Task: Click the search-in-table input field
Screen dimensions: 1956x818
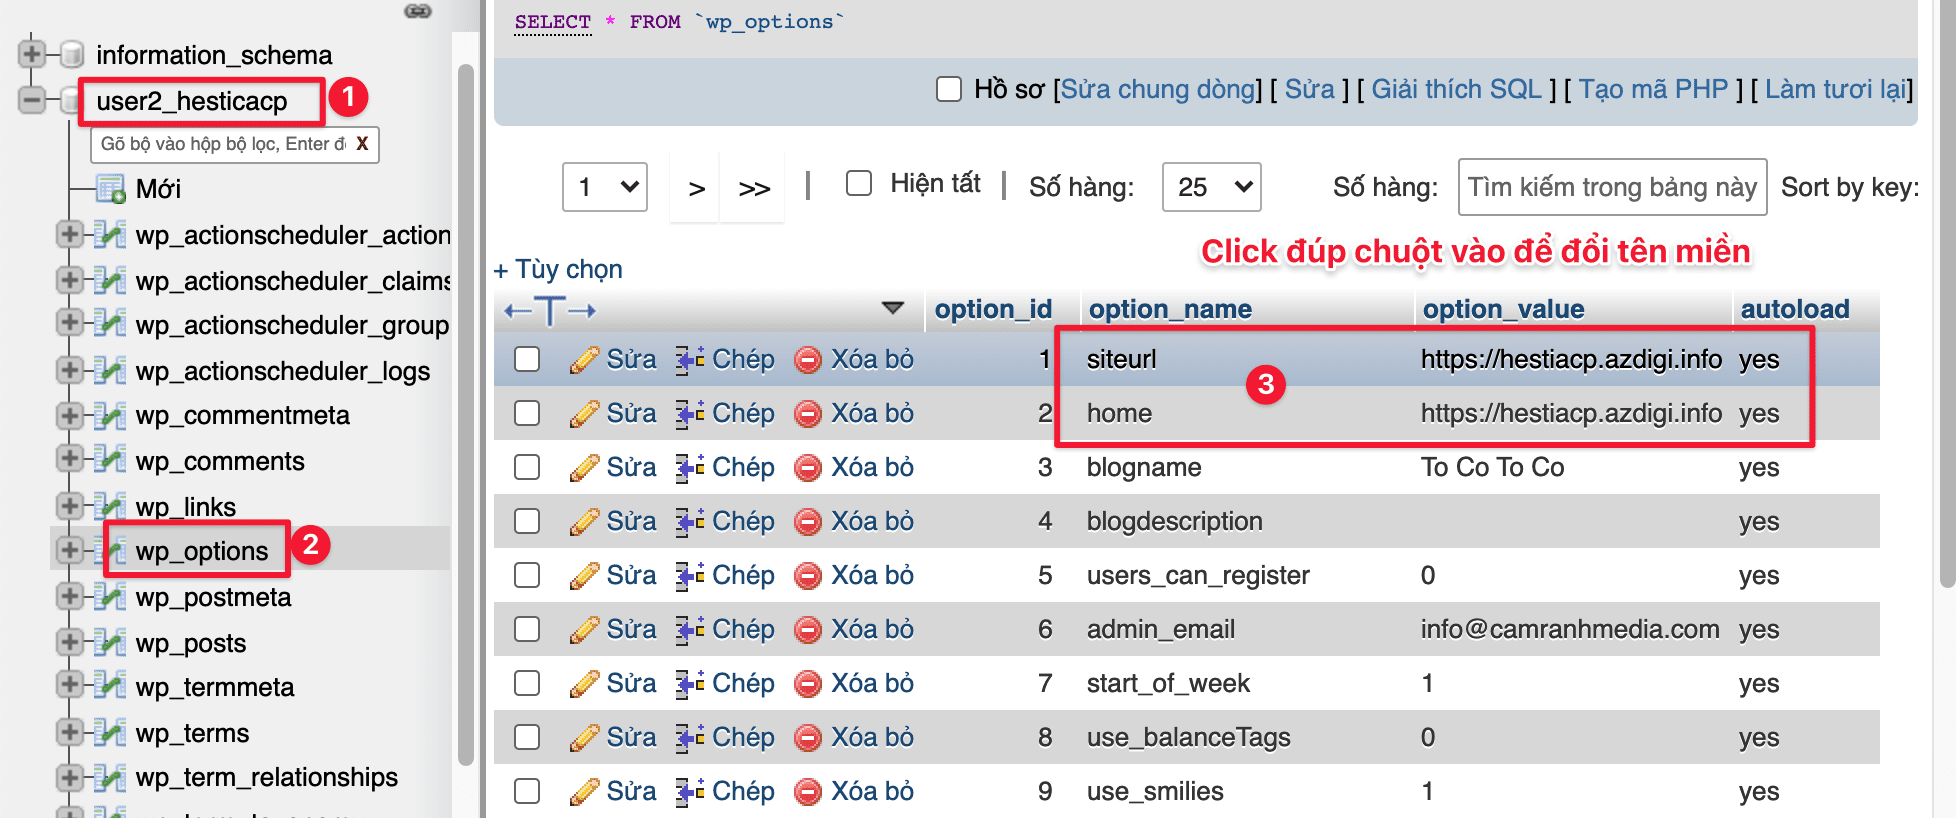Action: pyautogui.click(x=1611, y=187)
